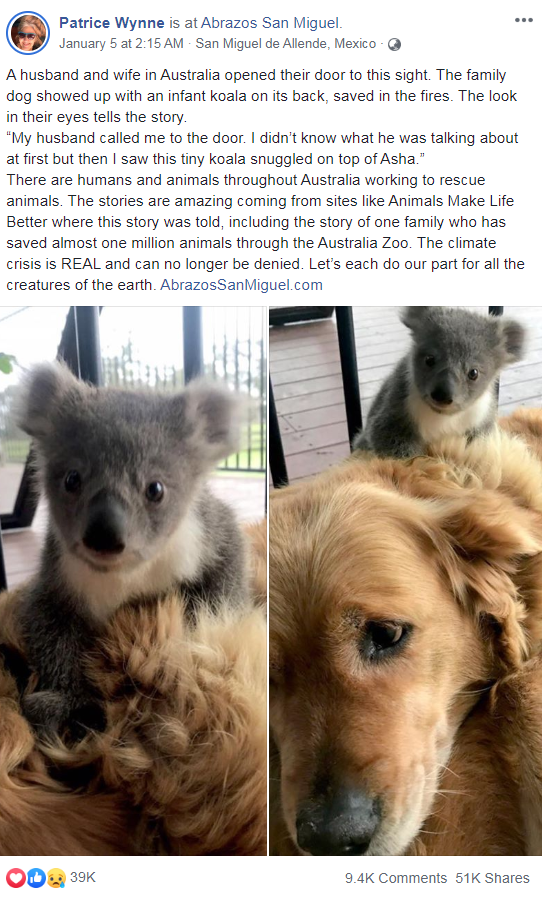The height and width of the screenshot is (897, 542).
Task: Click Patrice Wynne's profile picture
Action: click(28, 33)
